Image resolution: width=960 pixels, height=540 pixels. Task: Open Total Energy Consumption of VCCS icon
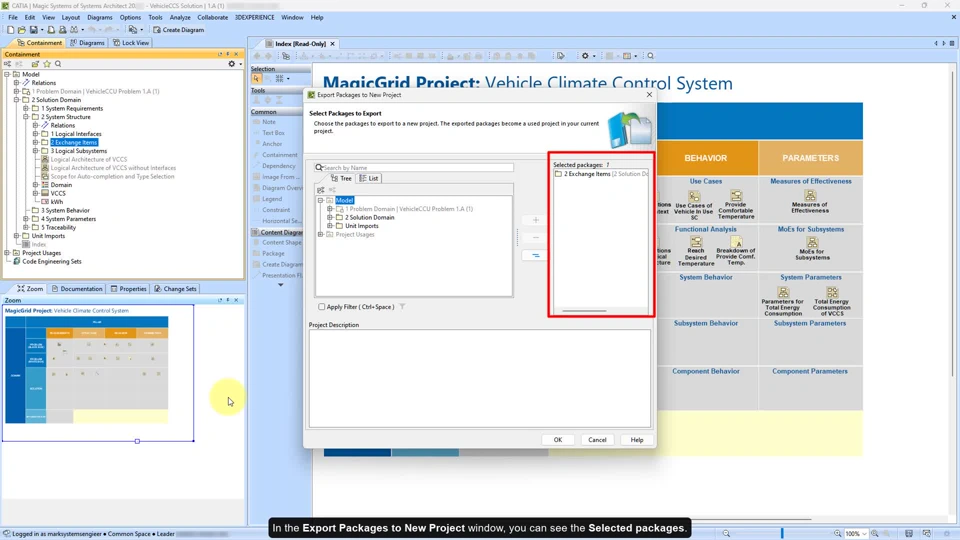point(831,292)
